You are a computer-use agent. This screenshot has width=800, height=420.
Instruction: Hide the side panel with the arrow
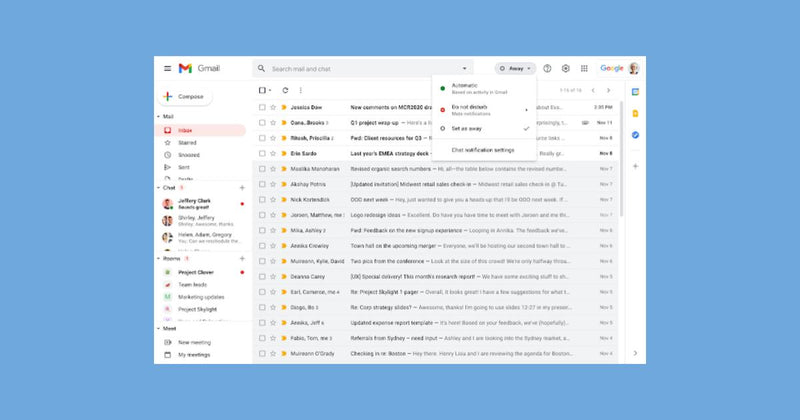click(x=635, y=353)
